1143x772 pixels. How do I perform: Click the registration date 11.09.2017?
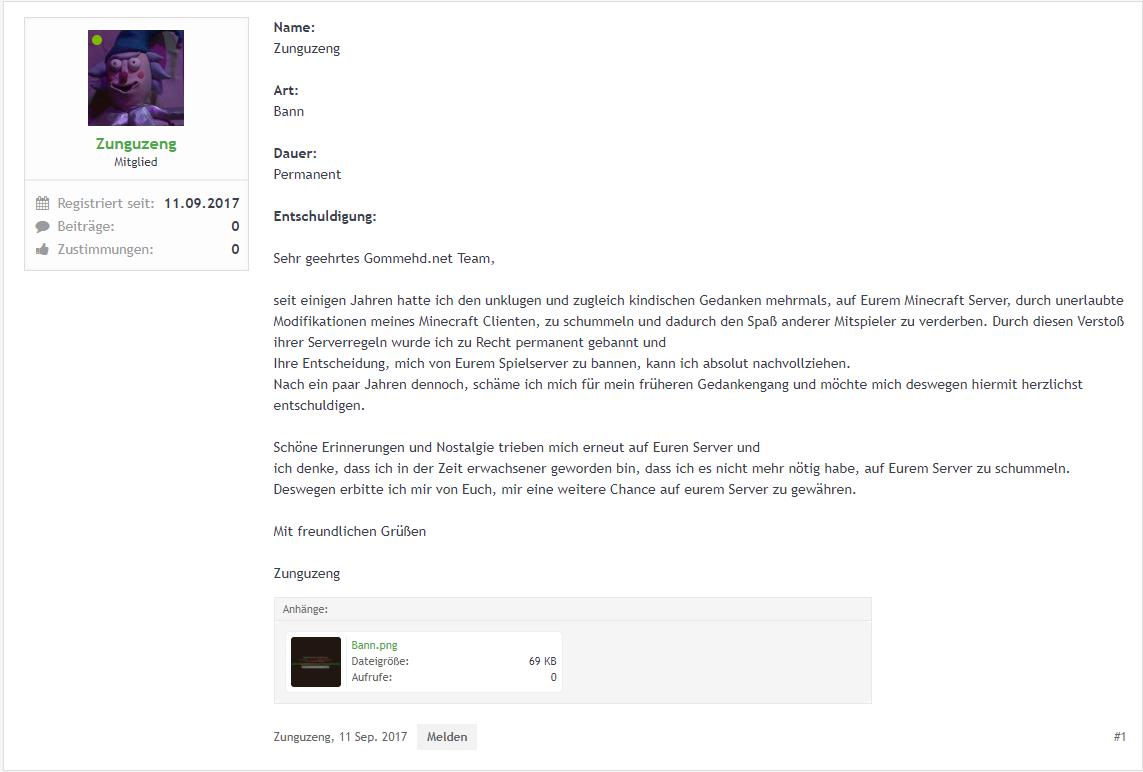tap(202, 203)
